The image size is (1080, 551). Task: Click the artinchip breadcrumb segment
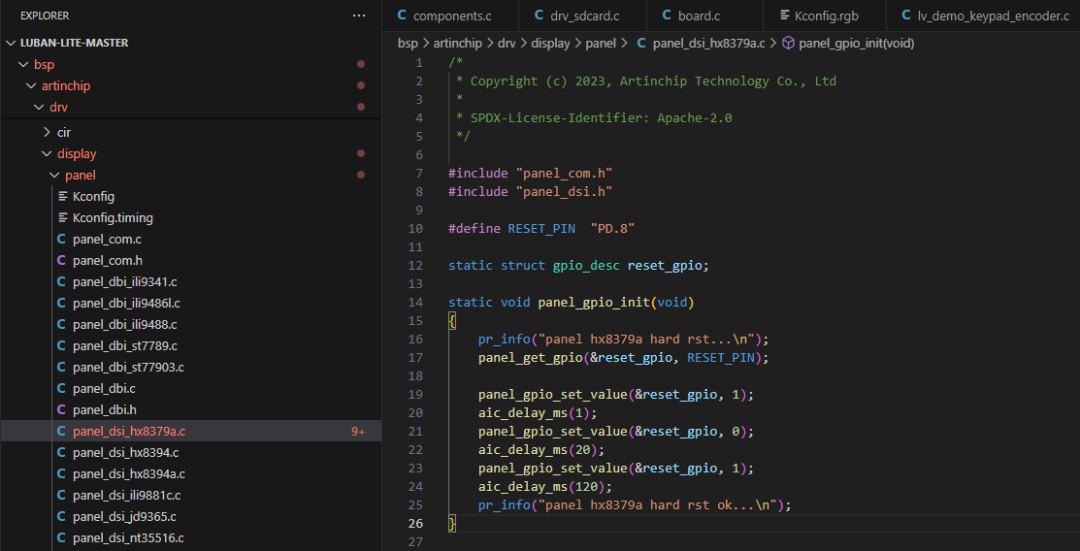(x=458, y=43)
